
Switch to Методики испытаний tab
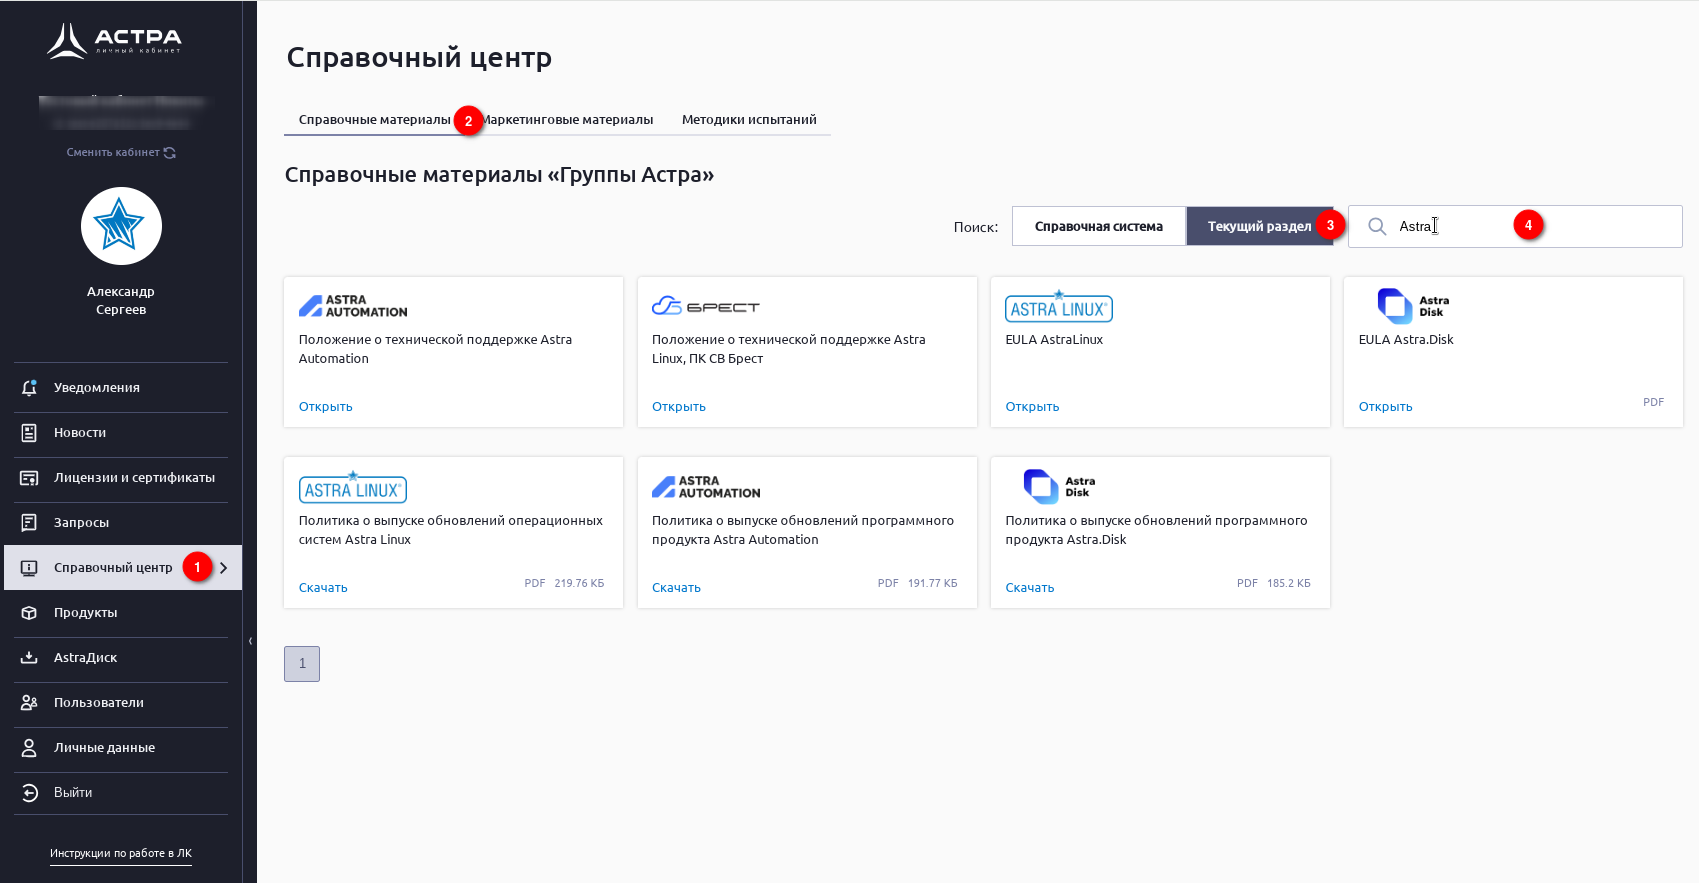click(749, 120)
